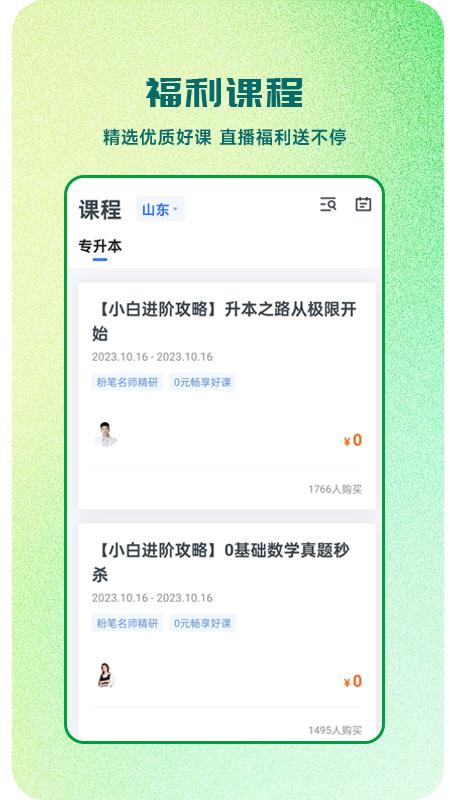
Task: Open the 0基础数学真题秒杀 course card
Action: (x=227, y=632)
